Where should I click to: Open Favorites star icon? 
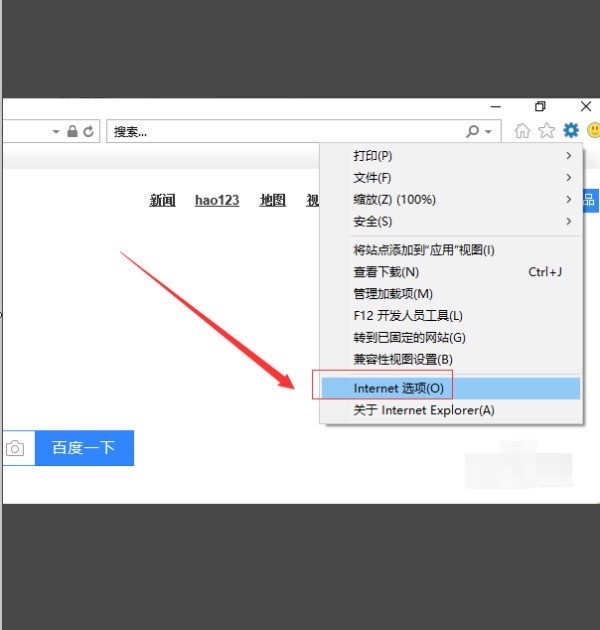547,131
